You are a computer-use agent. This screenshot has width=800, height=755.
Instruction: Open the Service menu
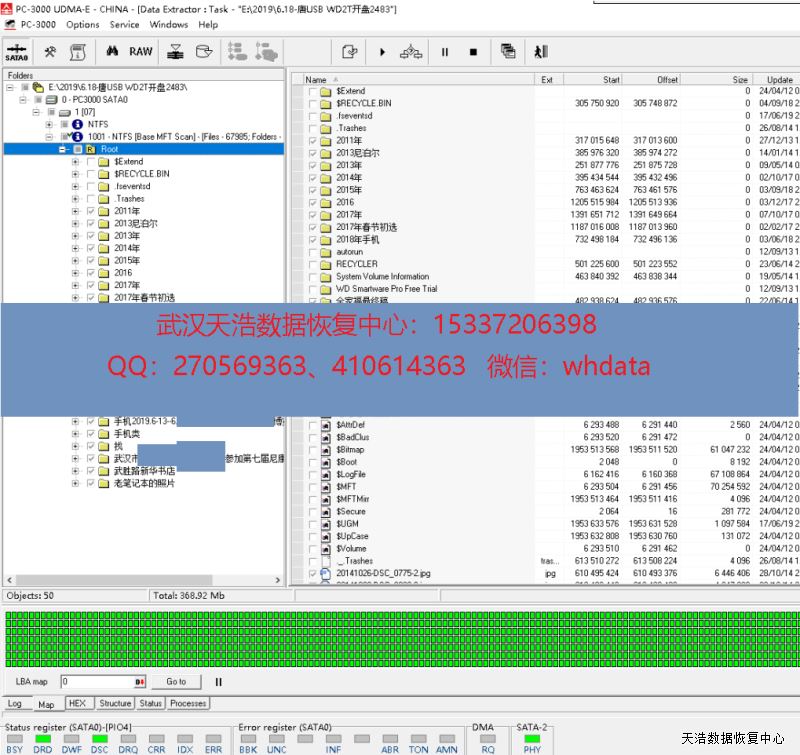124,24
